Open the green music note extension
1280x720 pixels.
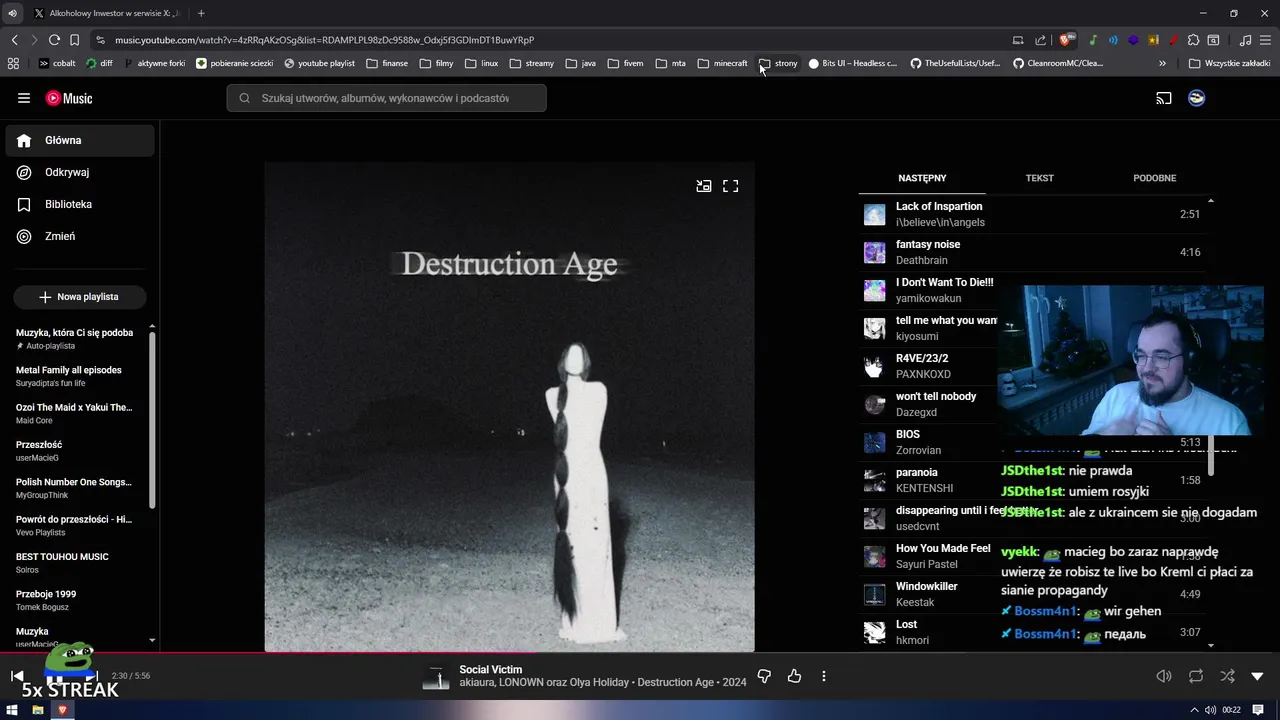click(x=1093, y=40)
